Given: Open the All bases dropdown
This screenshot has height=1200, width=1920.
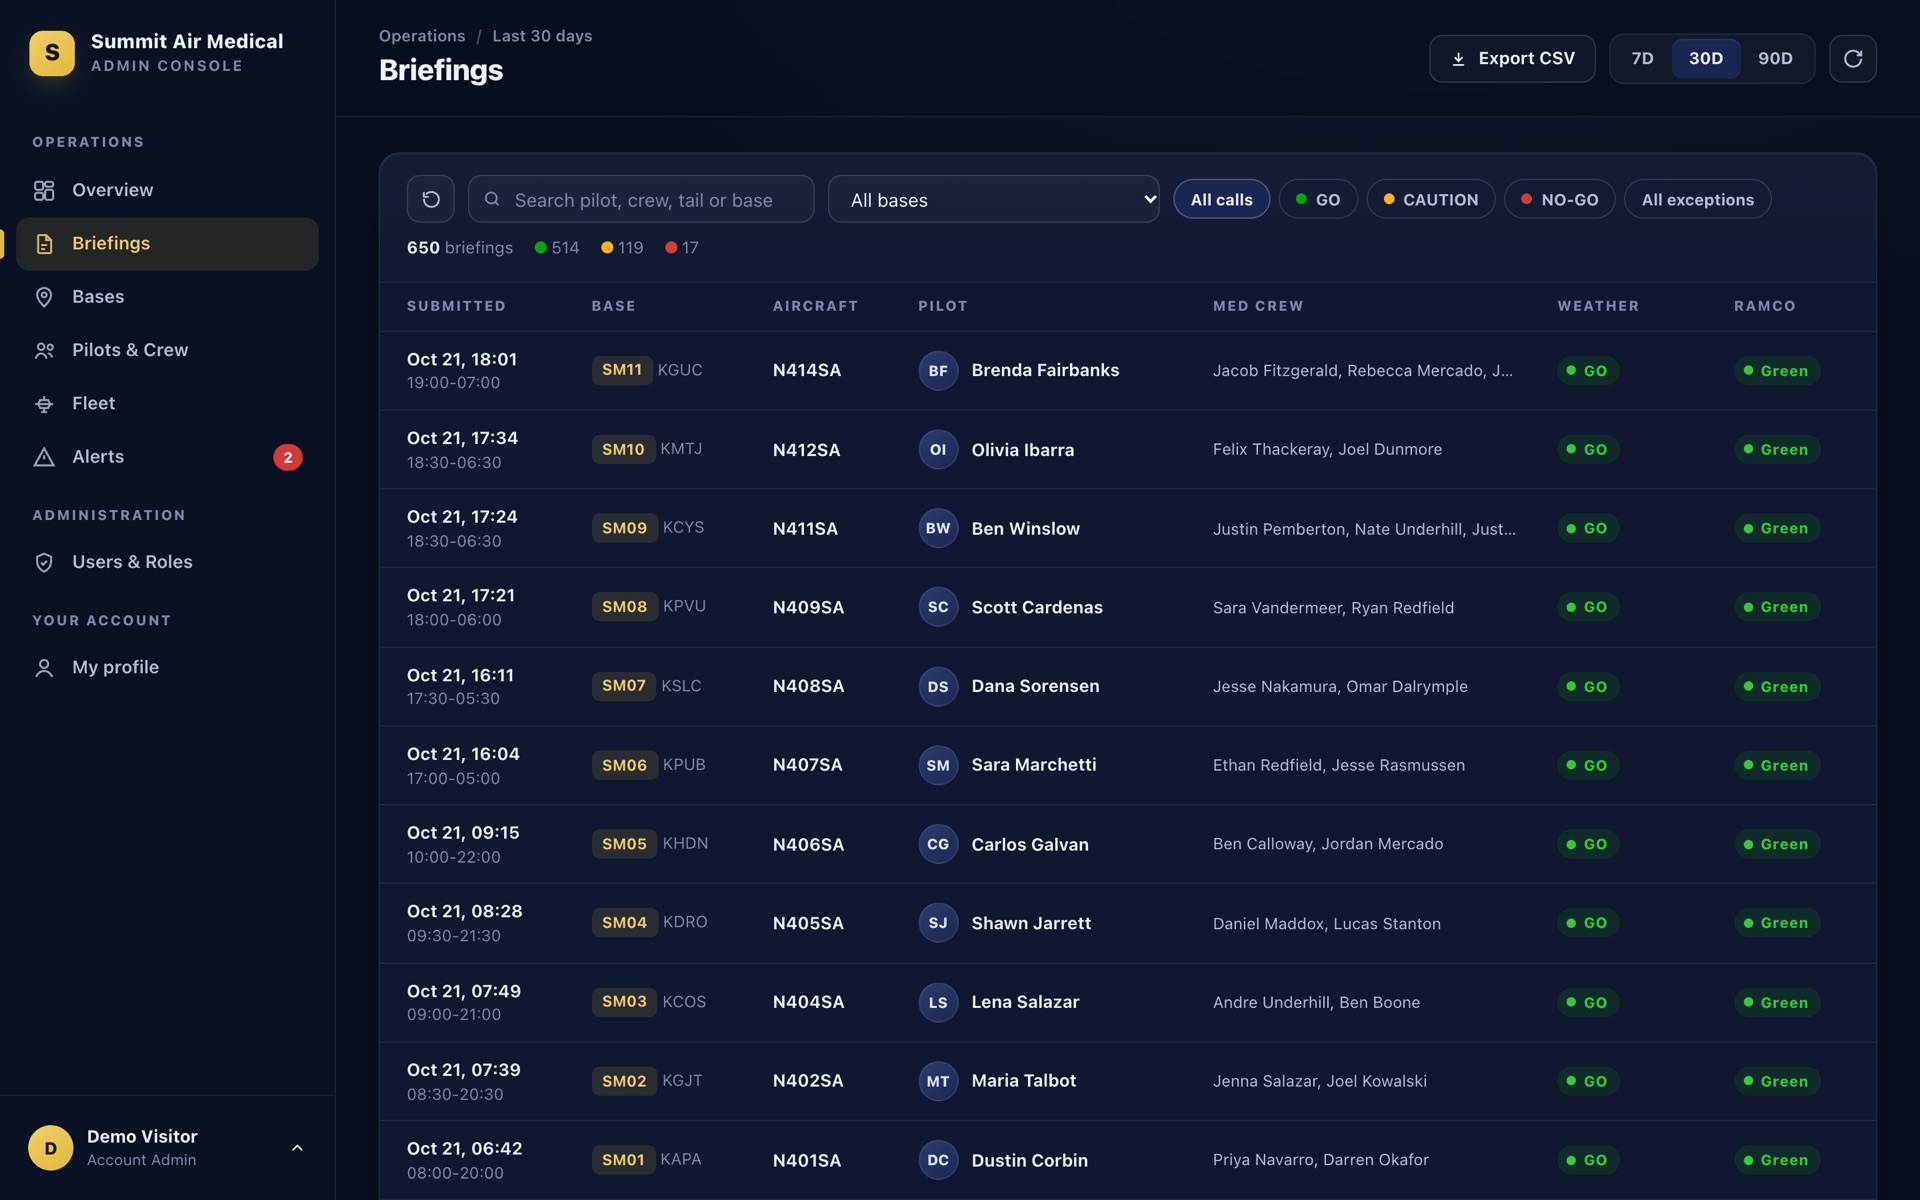Looking at the screenshot, I should point(994,199).
